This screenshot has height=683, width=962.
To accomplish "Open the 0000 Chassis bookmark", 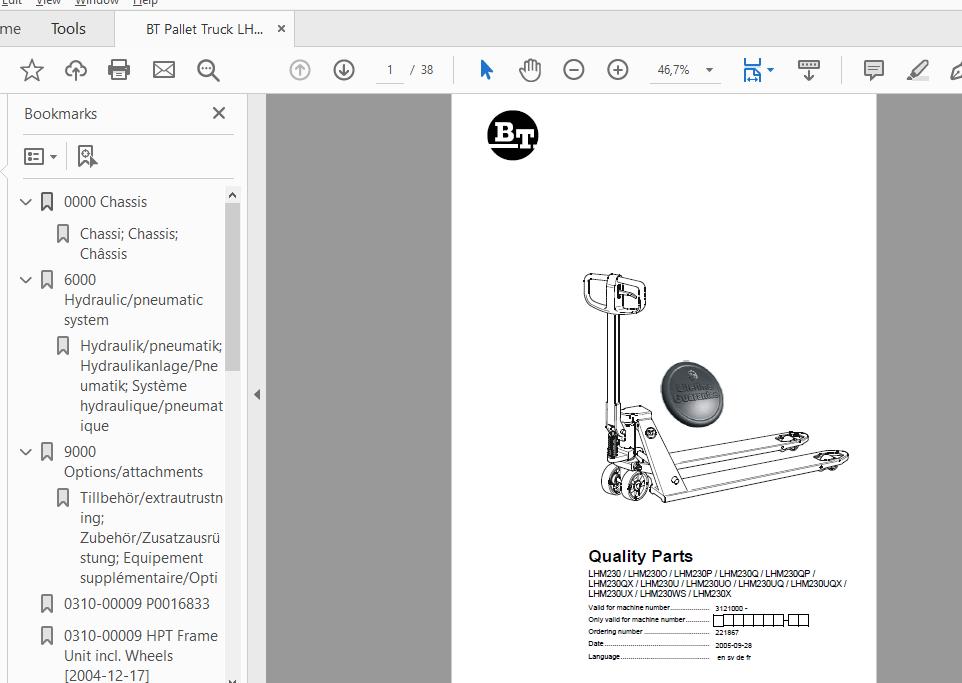I will point(106,202).
